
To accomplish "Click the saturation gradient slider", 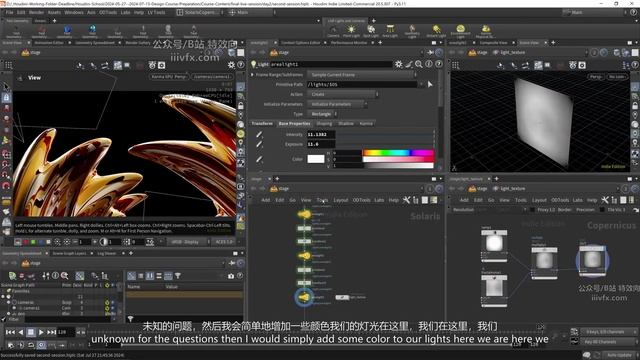I will (x=398, y=159).
